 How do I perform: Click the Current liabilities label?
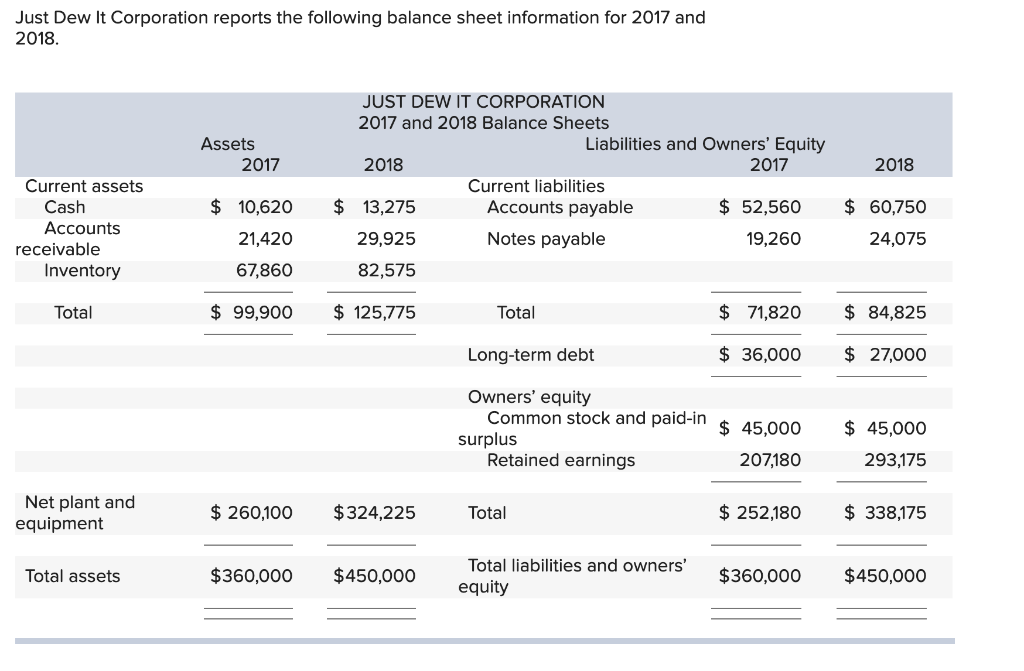click(x=536, y=186)
